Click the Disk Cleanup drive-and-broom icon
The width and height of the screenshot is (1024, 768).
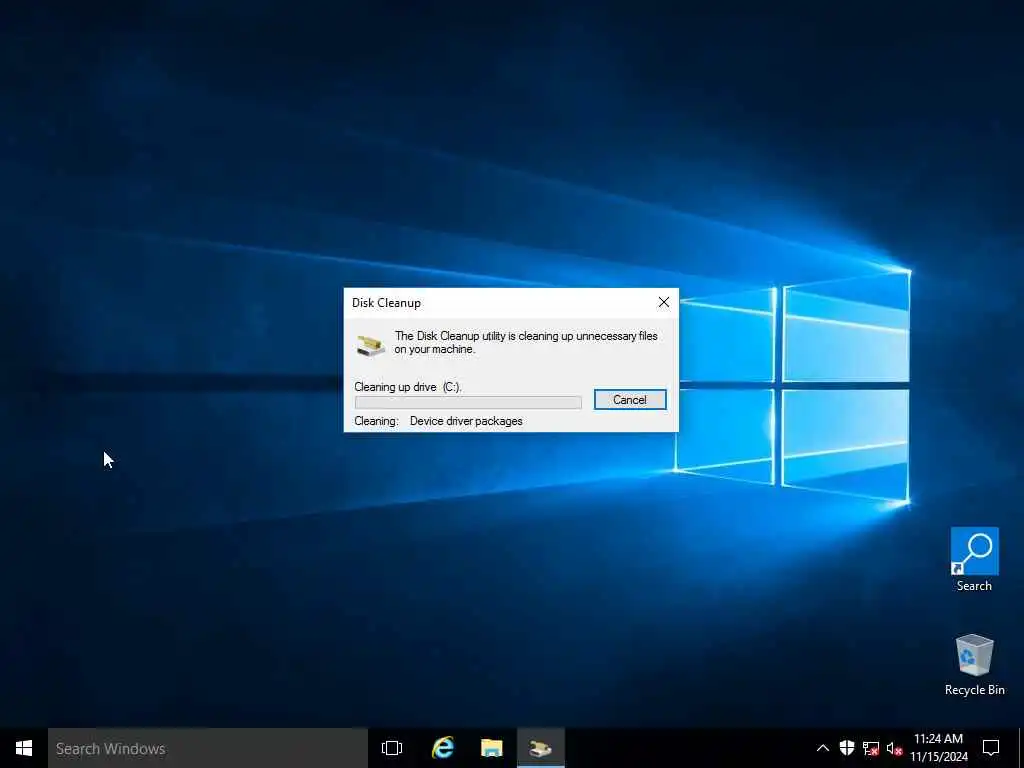pos(371,345)
